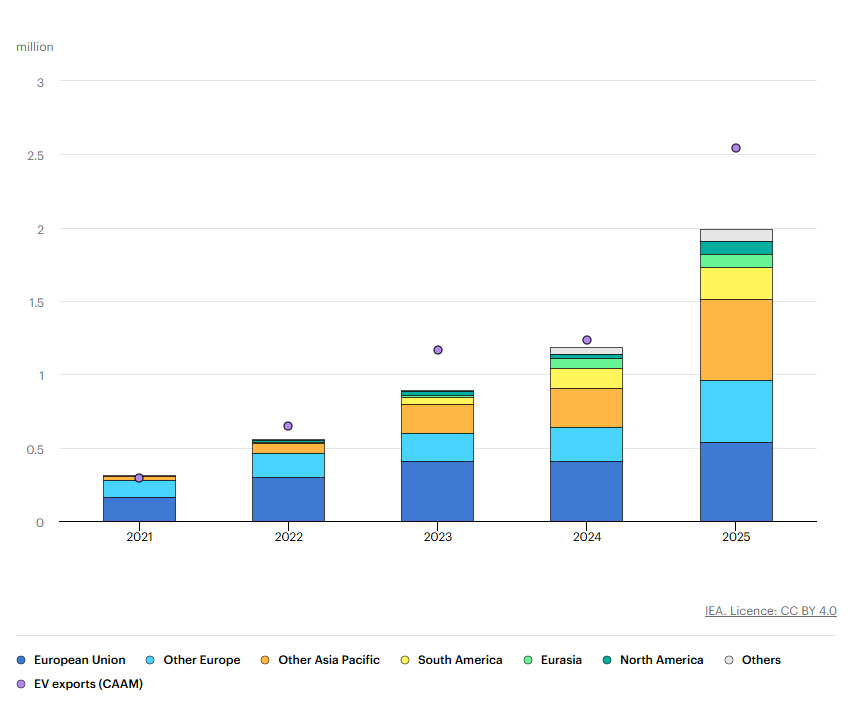This screenshot has height=702, width=851.
Task: Select the 2022 EV exports purple marker
Action: click(x=288, y=426)
